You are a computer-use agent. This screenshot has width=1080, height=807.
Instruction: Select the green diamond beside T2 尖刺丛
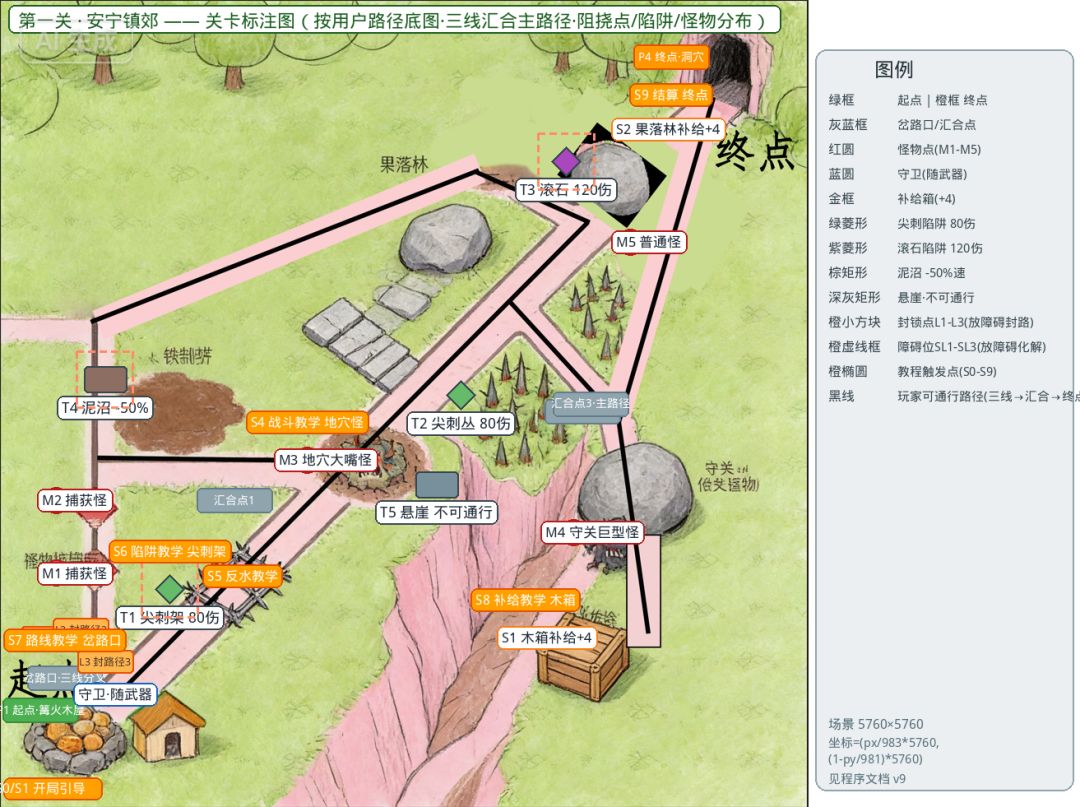[x=461, y=395]
